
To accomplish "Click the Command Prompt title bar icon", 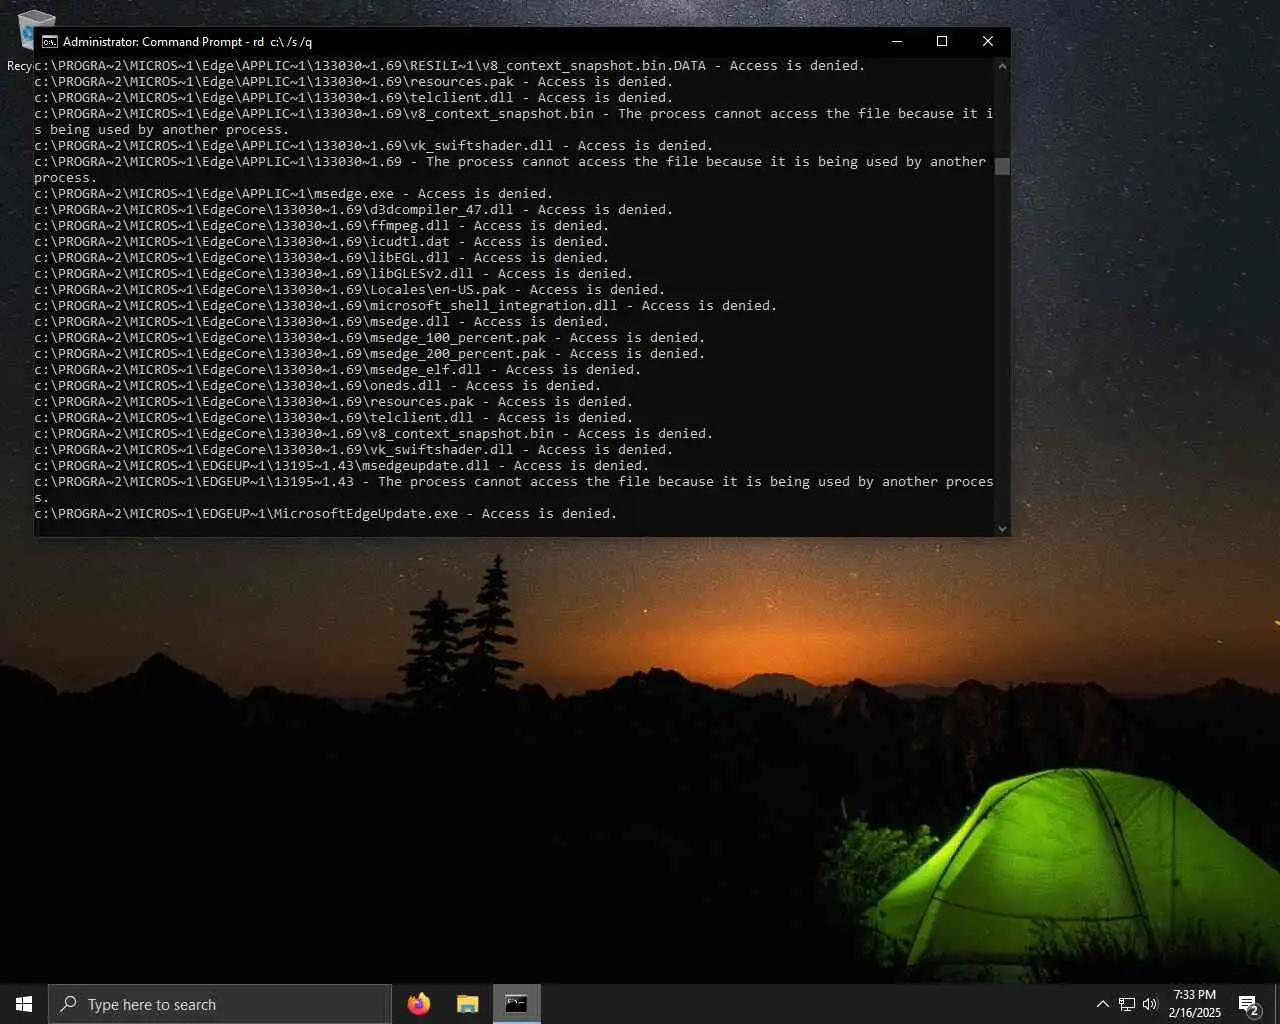I will click(x=49, y=42).
